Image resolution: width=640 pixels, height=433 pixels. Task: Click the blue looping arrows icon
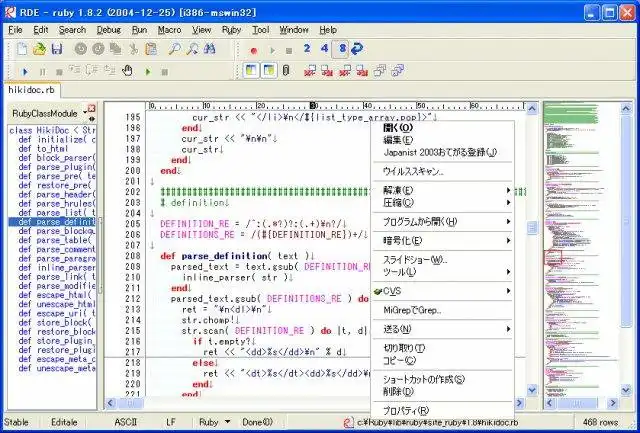[x=357, y=49]
